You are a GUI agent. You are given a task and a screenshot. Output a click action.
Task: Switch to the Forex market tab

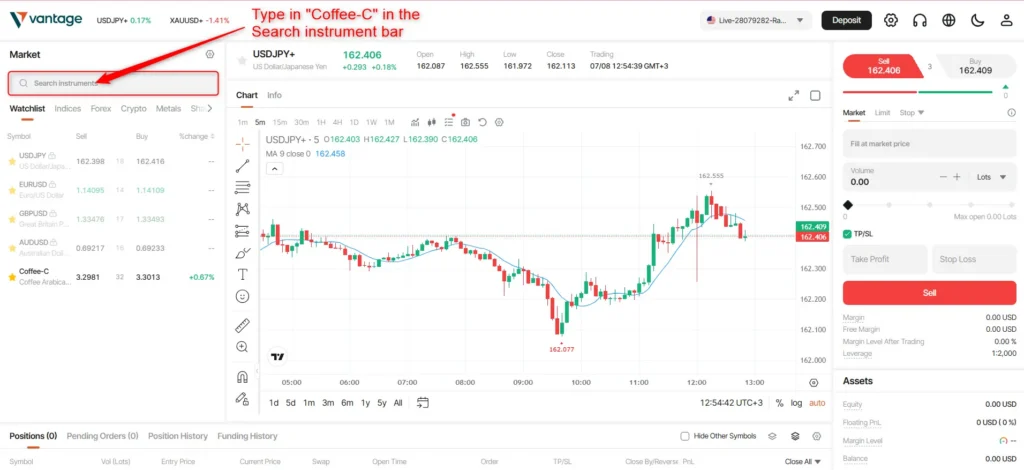point(101,108)
